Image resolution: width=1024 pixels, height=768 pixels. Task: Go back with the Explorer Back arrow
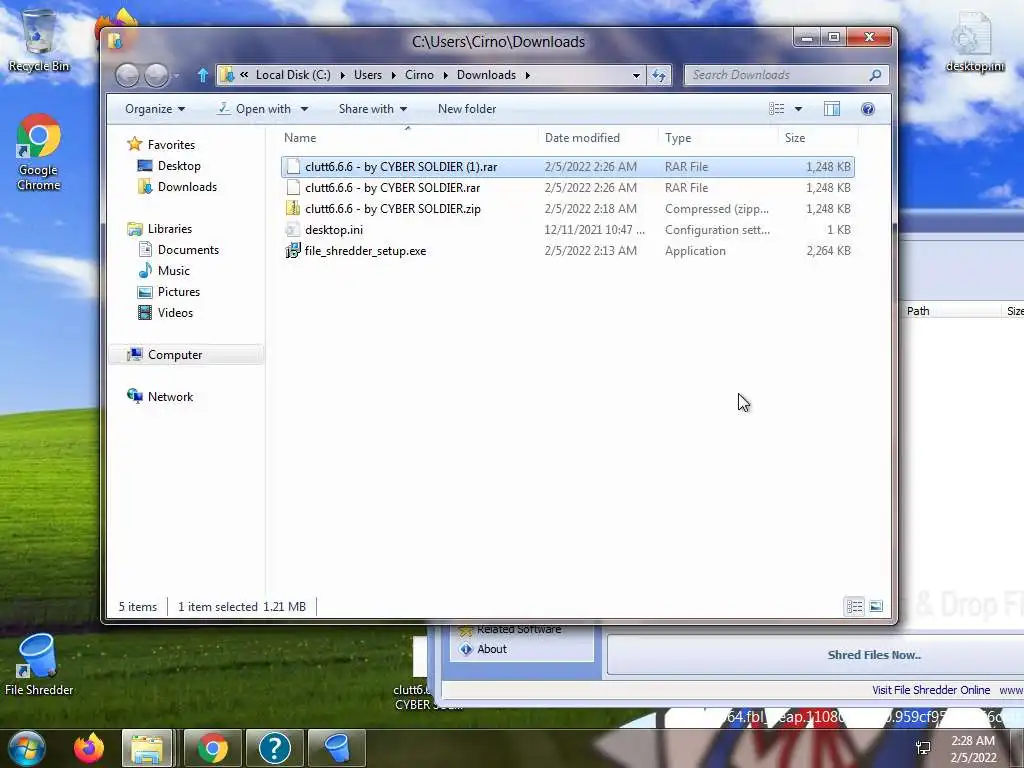(127, 75)
